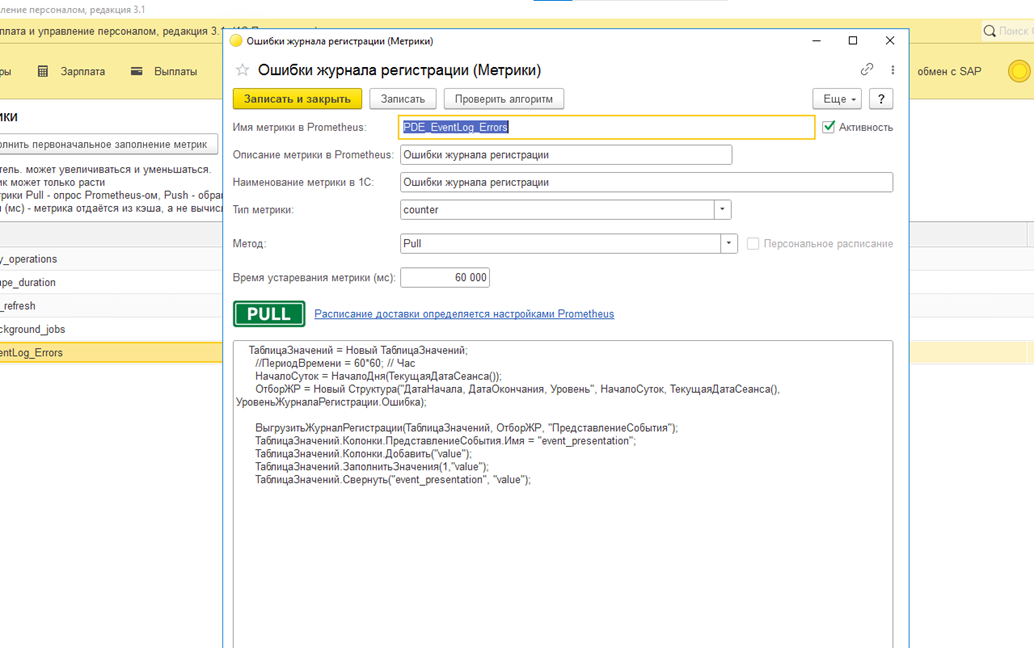Click the Время устаревания метрики field
Viewport: 1034px width, 648px height.
tap(444, 278)
